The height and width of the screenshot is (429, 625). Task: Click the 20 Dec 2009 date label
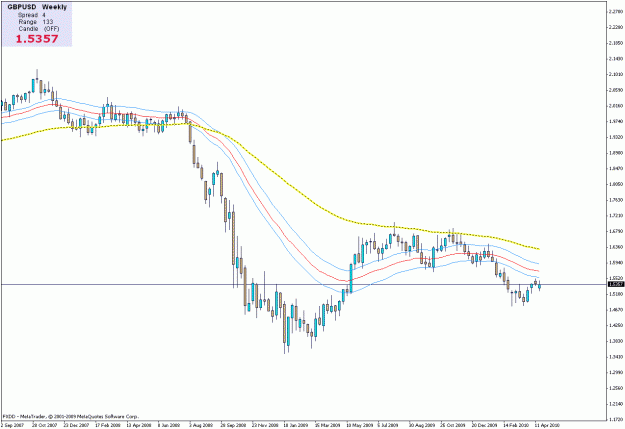click(485, 425)
